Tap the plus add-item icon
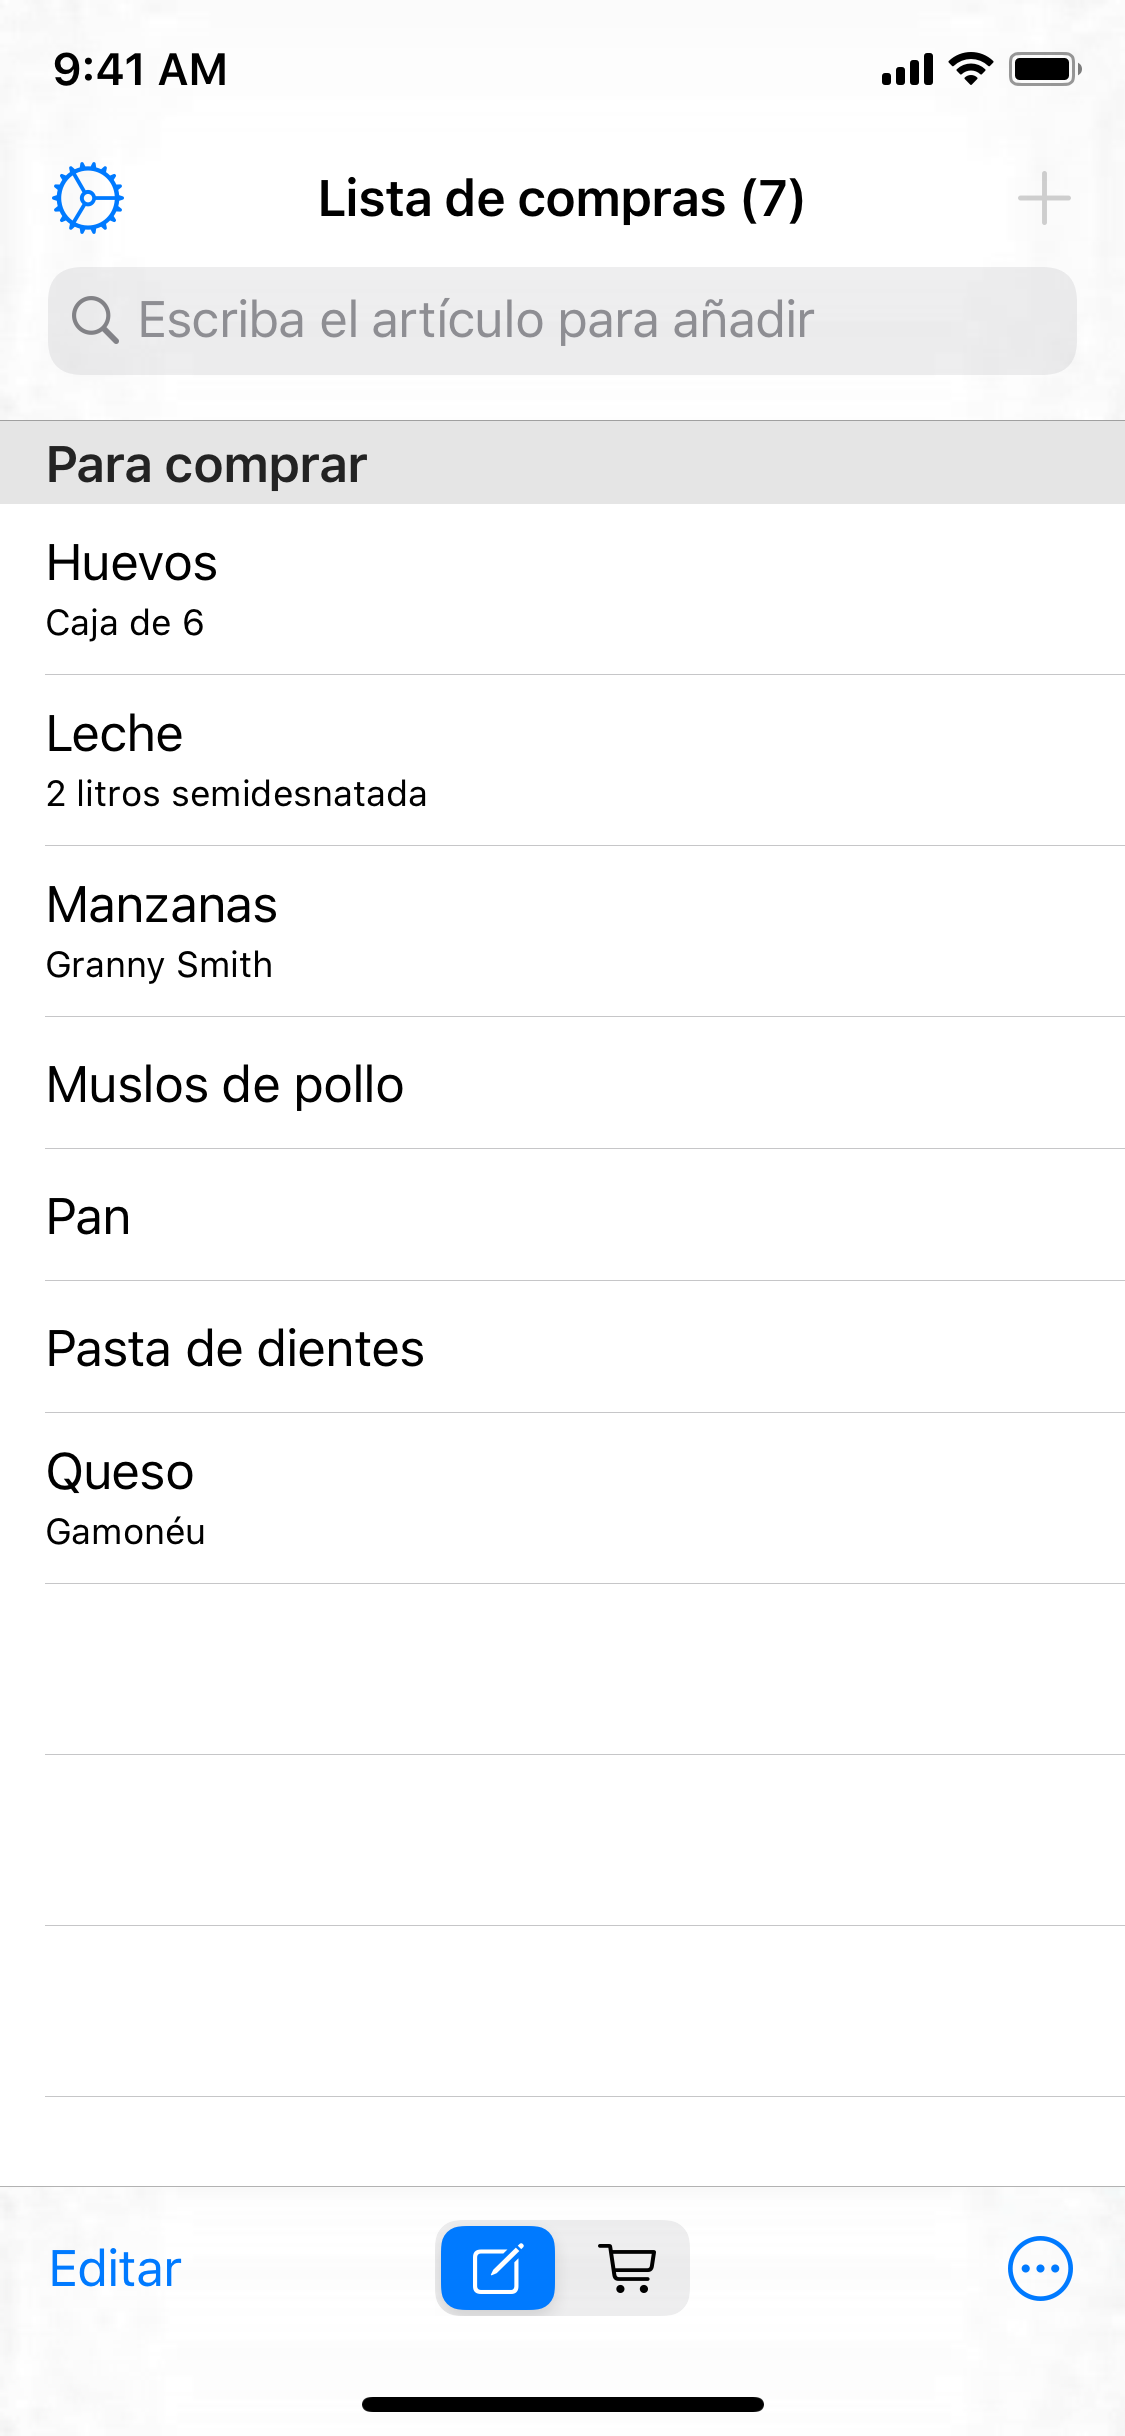Image resolution: width=1125 pixels, height=2436 pixels. click(x=1043, y=198)
